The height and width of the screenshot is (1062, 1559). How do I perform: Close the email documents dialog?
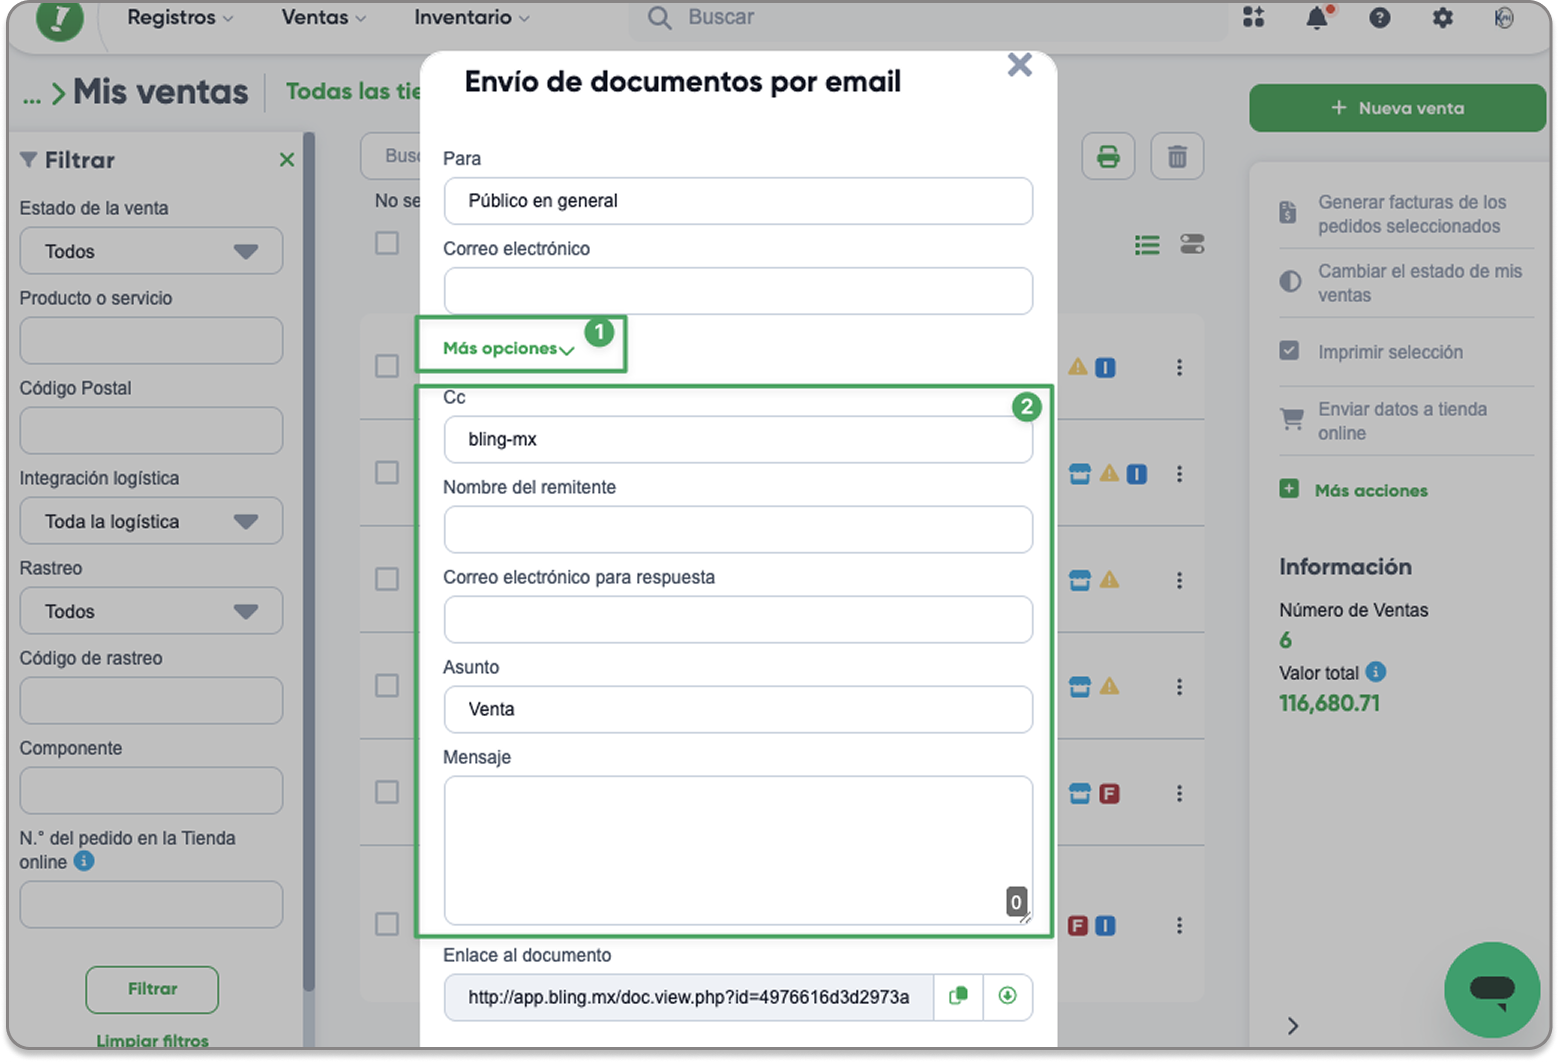1020,65
